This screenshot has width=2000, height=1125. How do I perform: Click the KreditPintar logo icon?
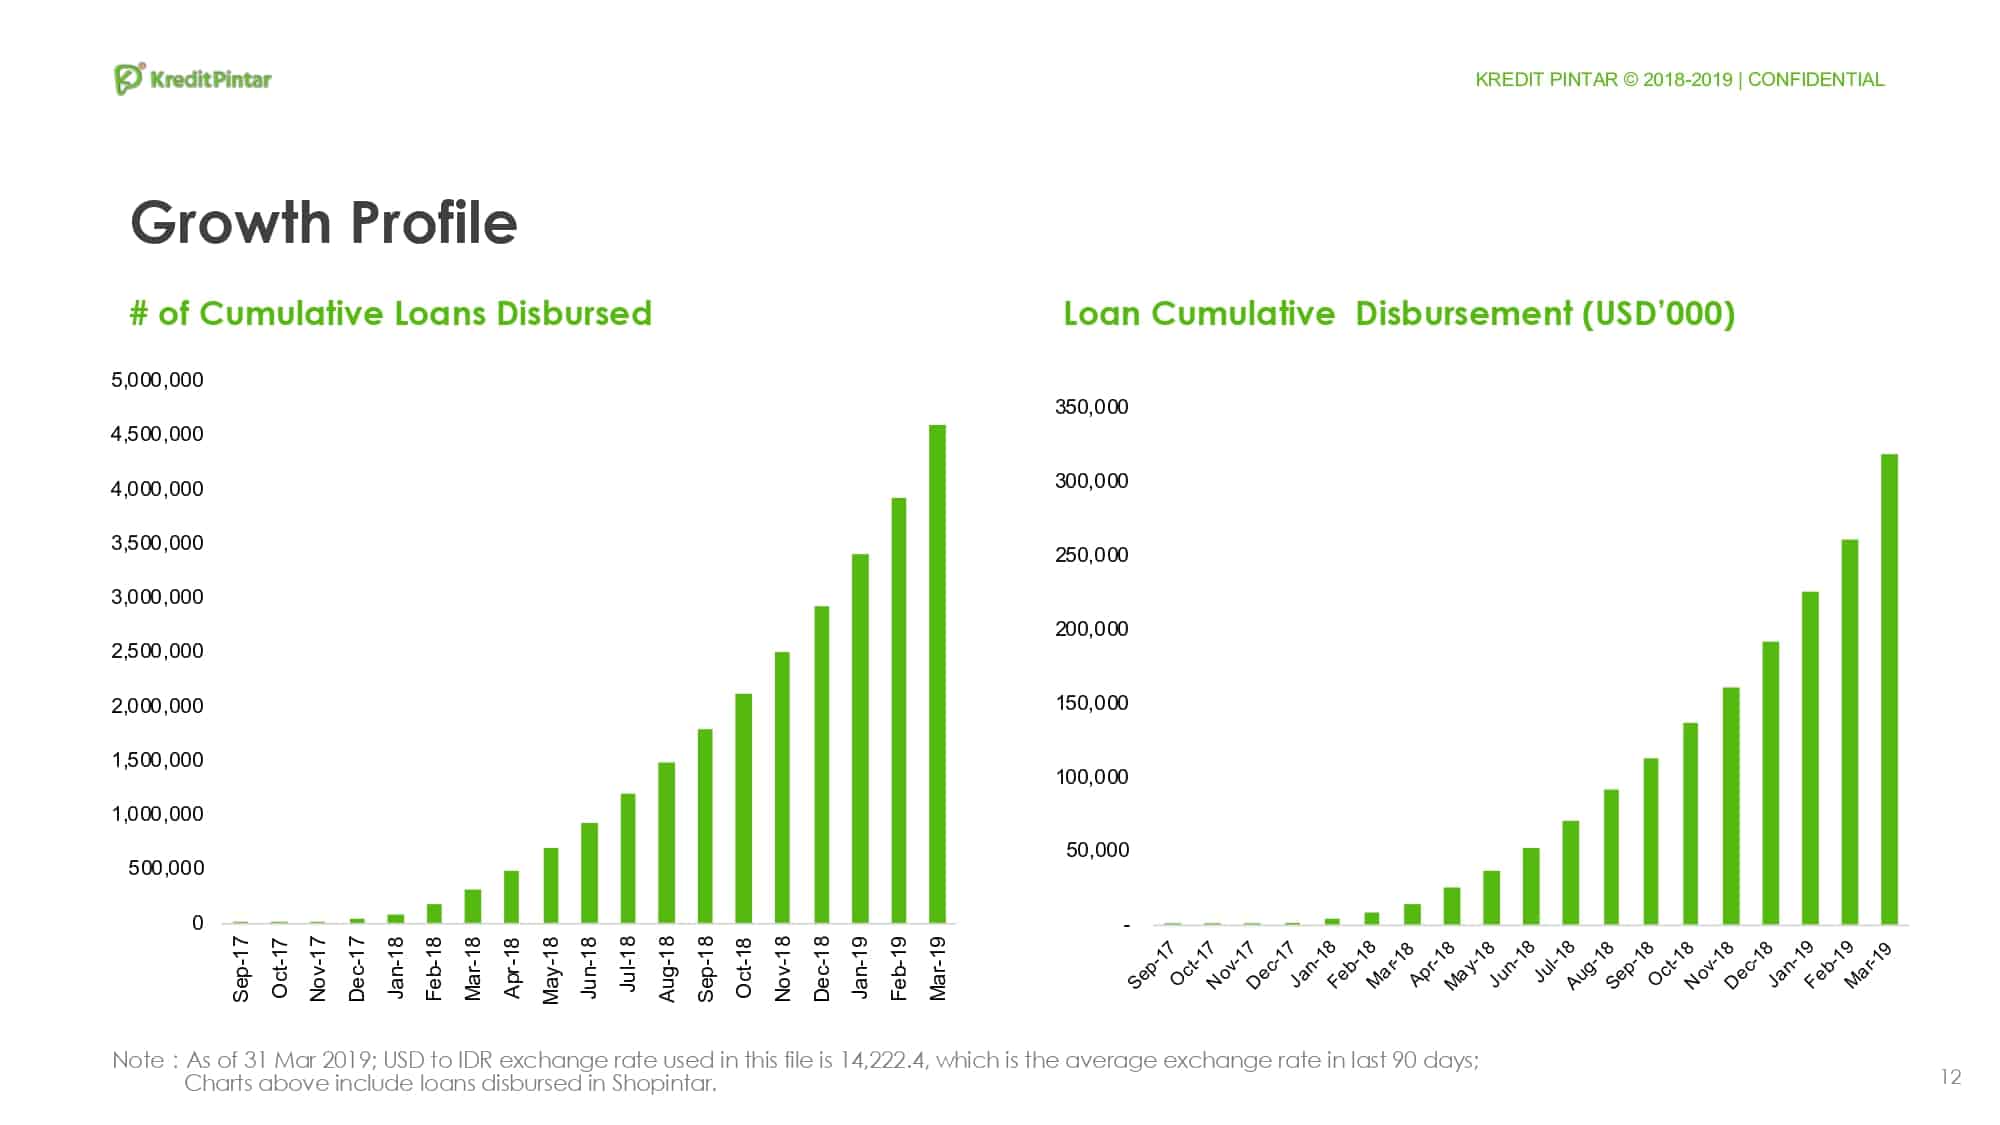click(x=129, y=78)
